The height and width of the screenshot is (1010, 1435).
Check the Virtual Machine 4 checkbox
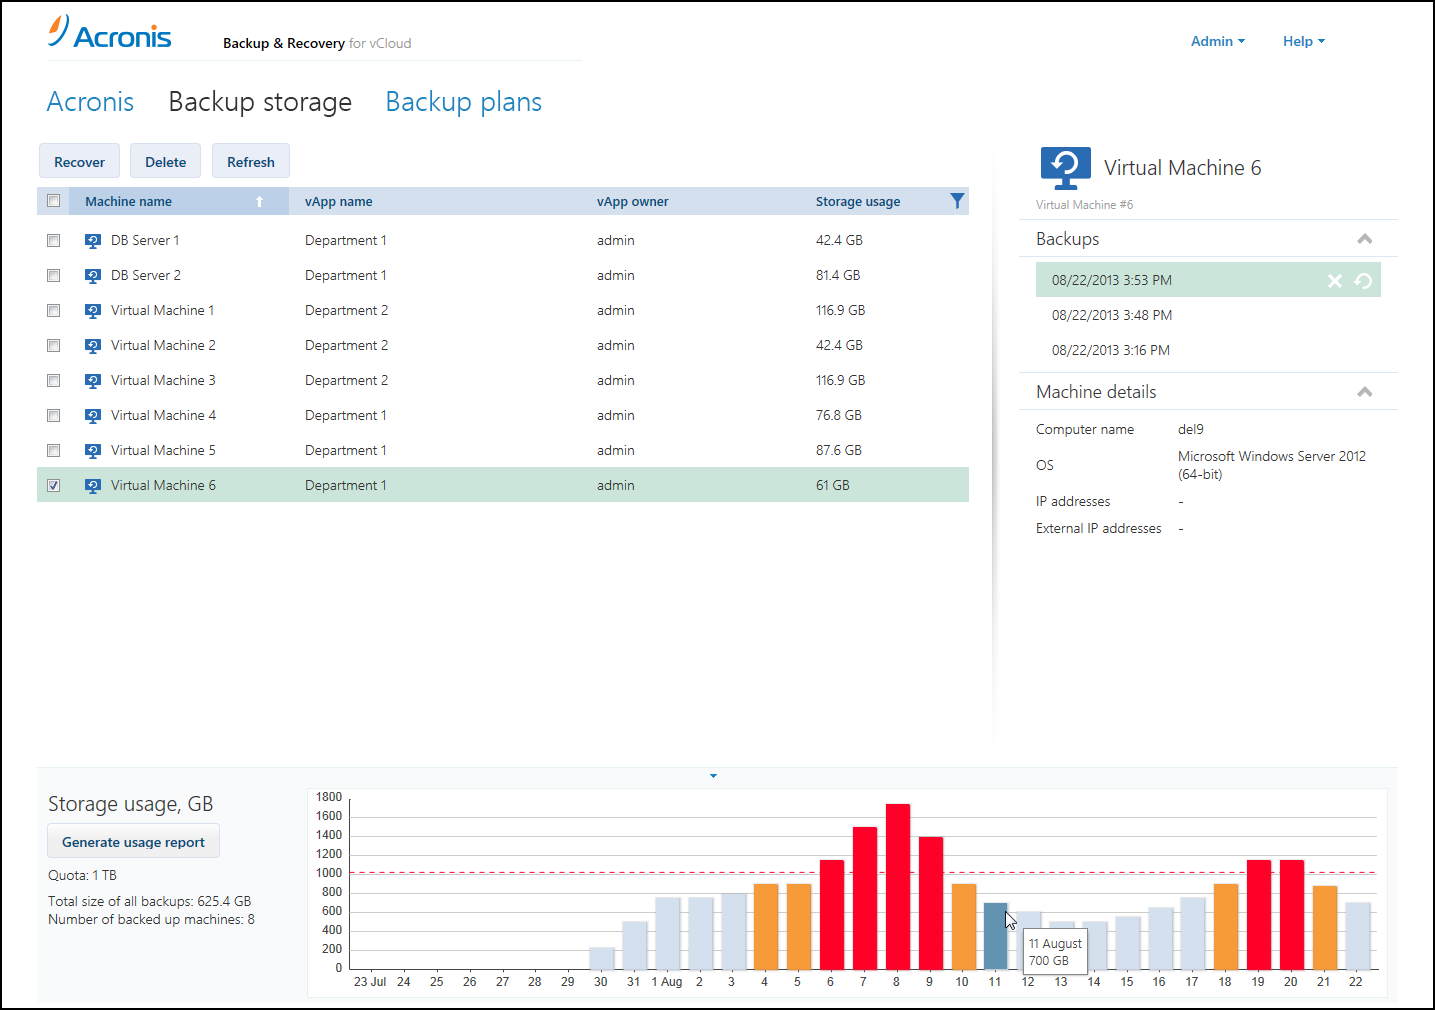pyautogui.click(x=54, y=415)
